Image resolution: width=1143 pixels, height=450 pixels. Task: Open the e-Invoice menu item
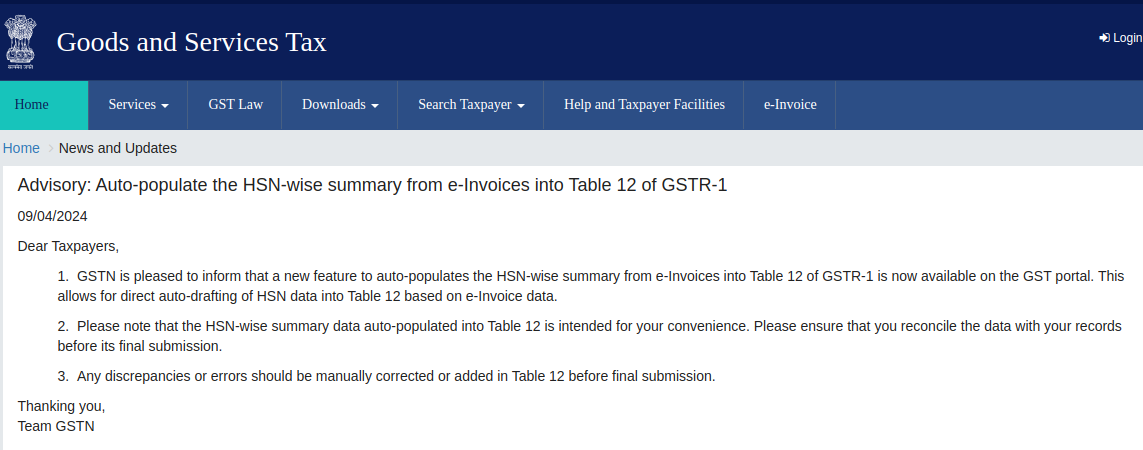[790, 105]
